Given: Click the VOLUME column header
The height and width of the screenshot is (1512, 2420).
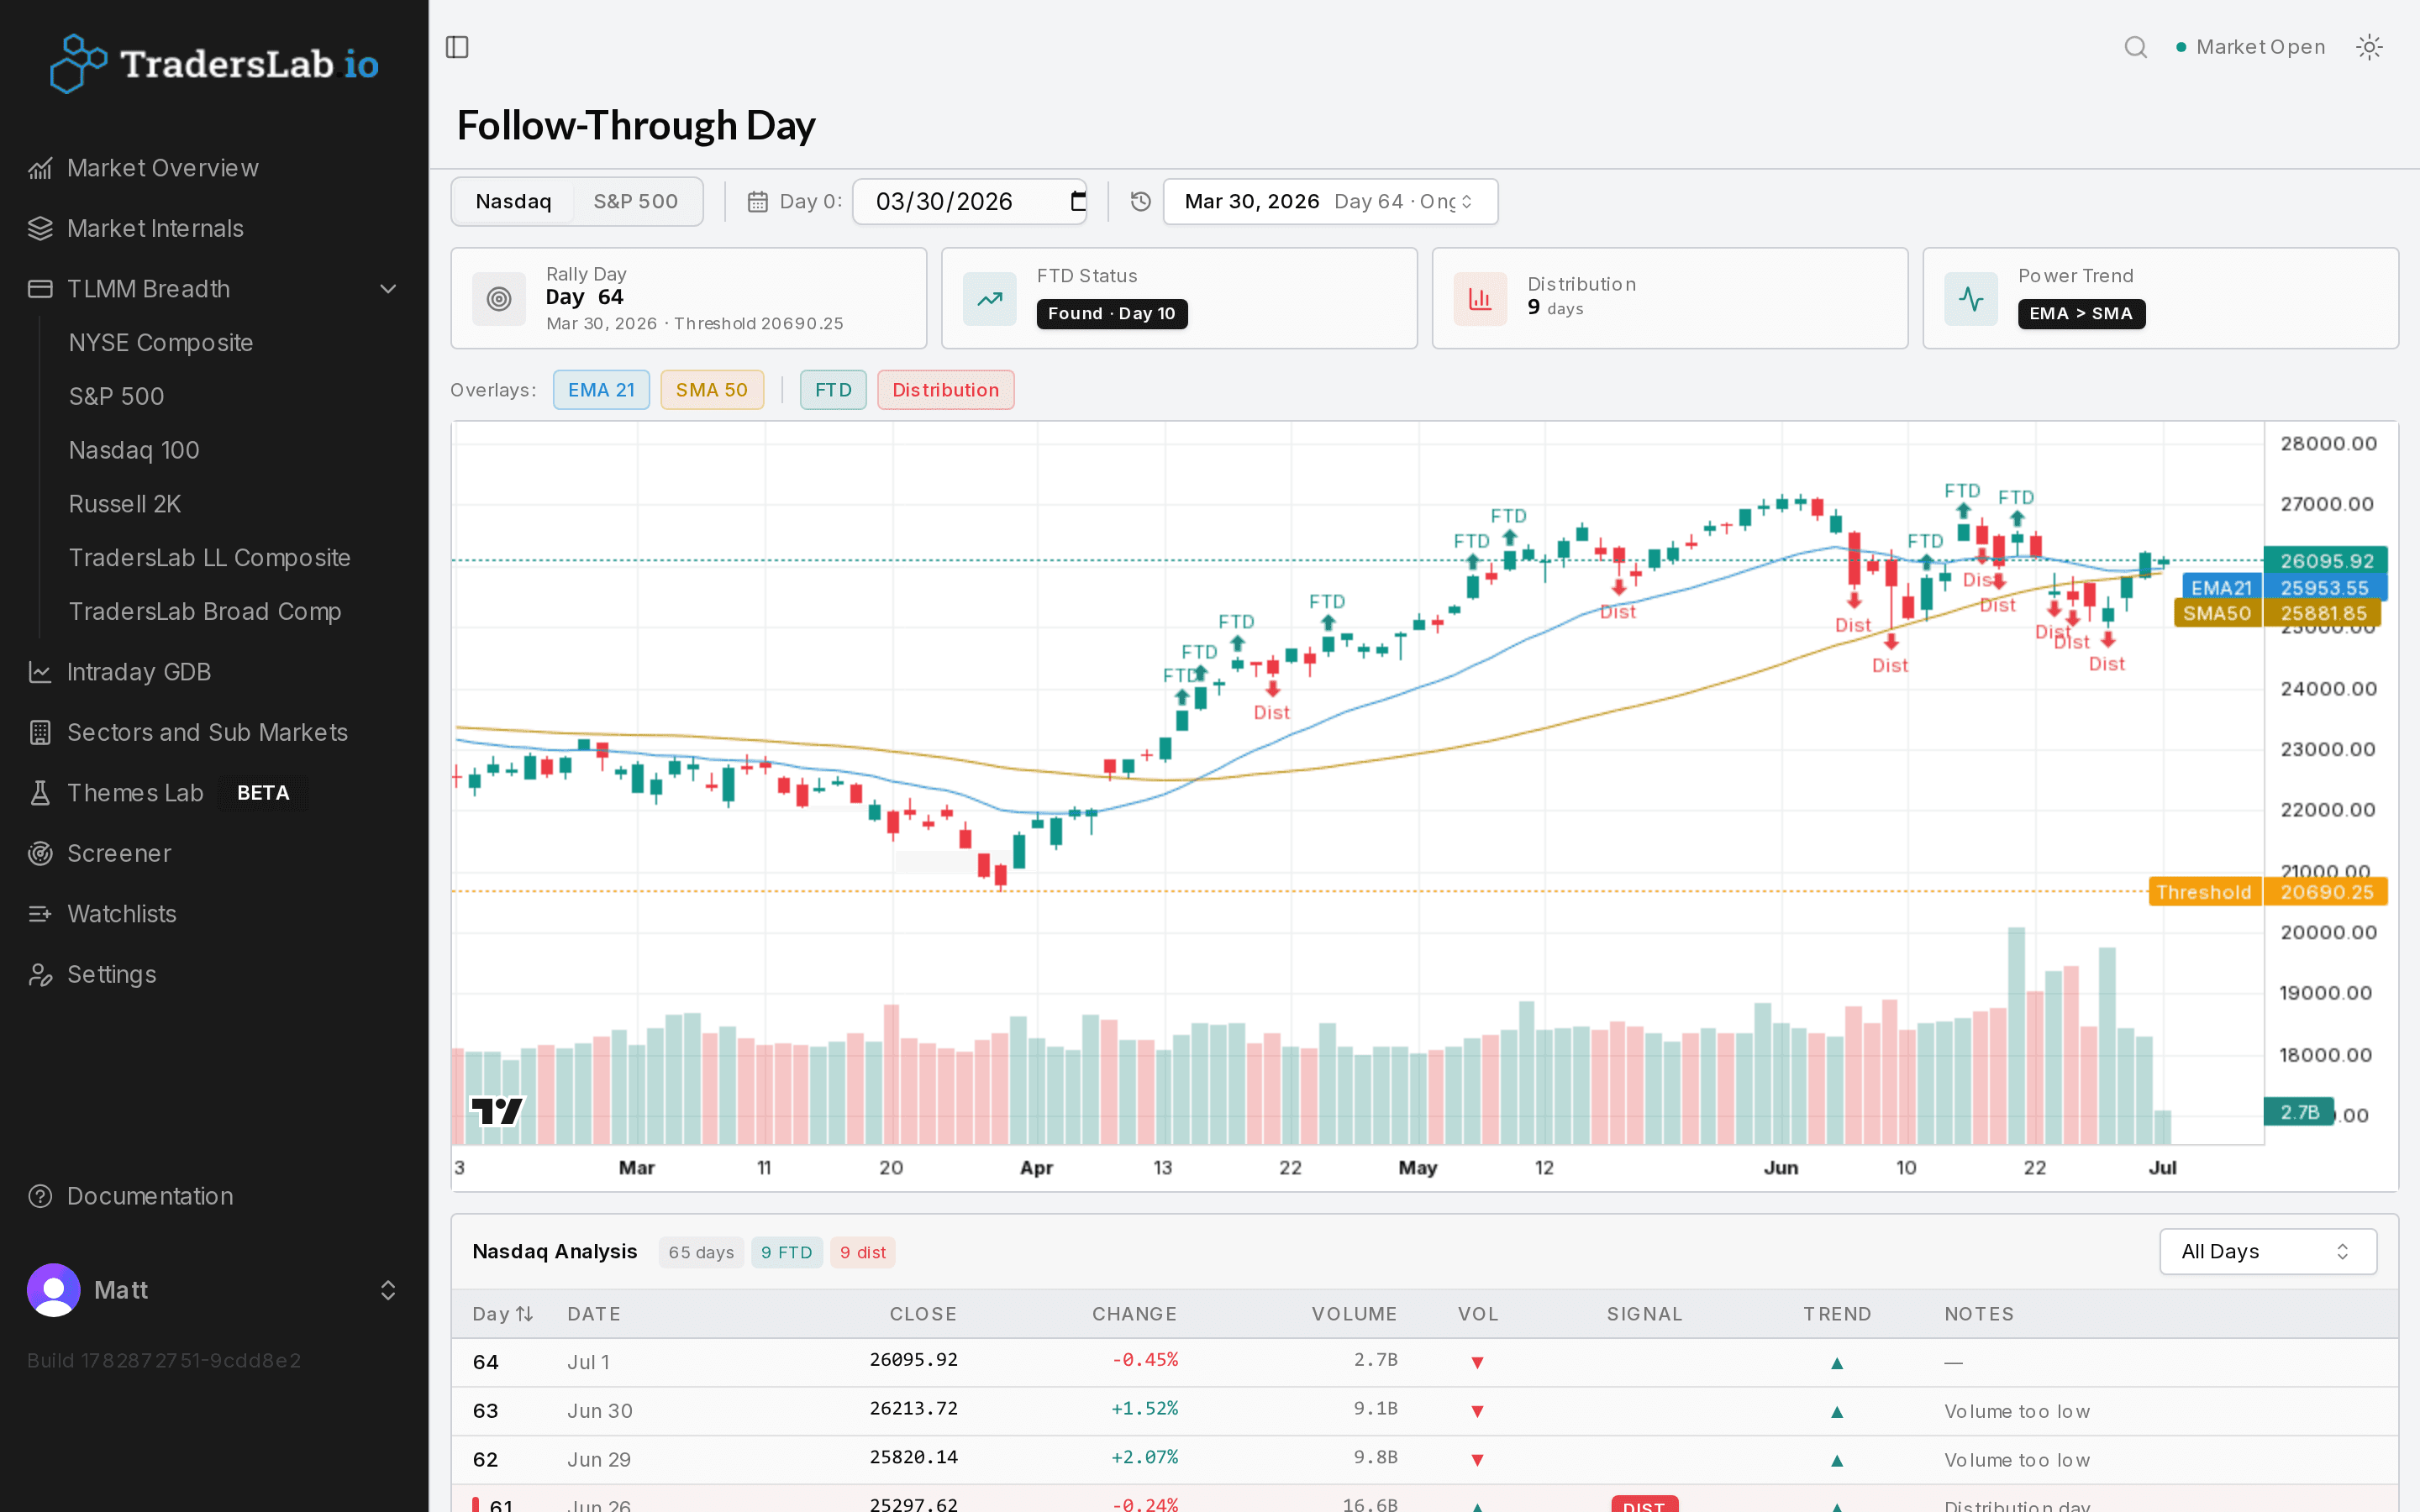Looking at the screenshot, I should coord(1354,1314).
